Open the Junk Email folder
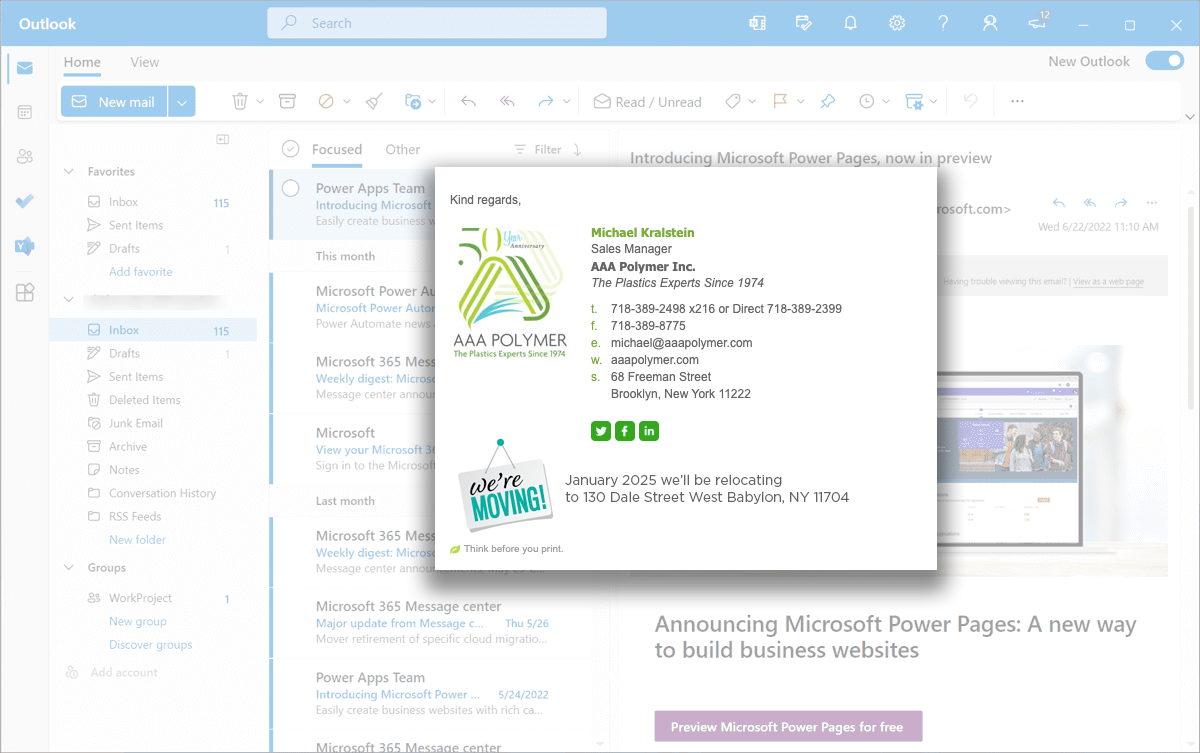This screenshot has height=753, width=1200. coord(136,423)
